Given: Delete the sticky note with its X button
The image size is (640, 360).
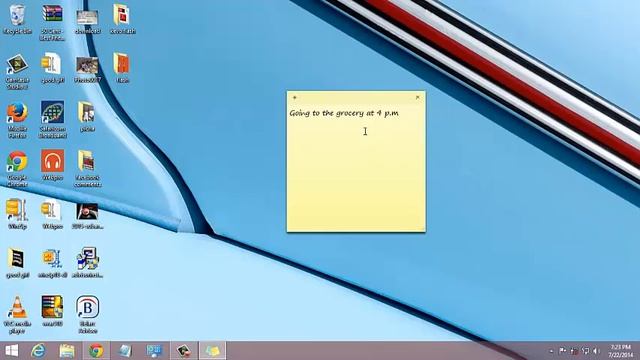Looking at the screenshot, I should (x=417, y=98).
